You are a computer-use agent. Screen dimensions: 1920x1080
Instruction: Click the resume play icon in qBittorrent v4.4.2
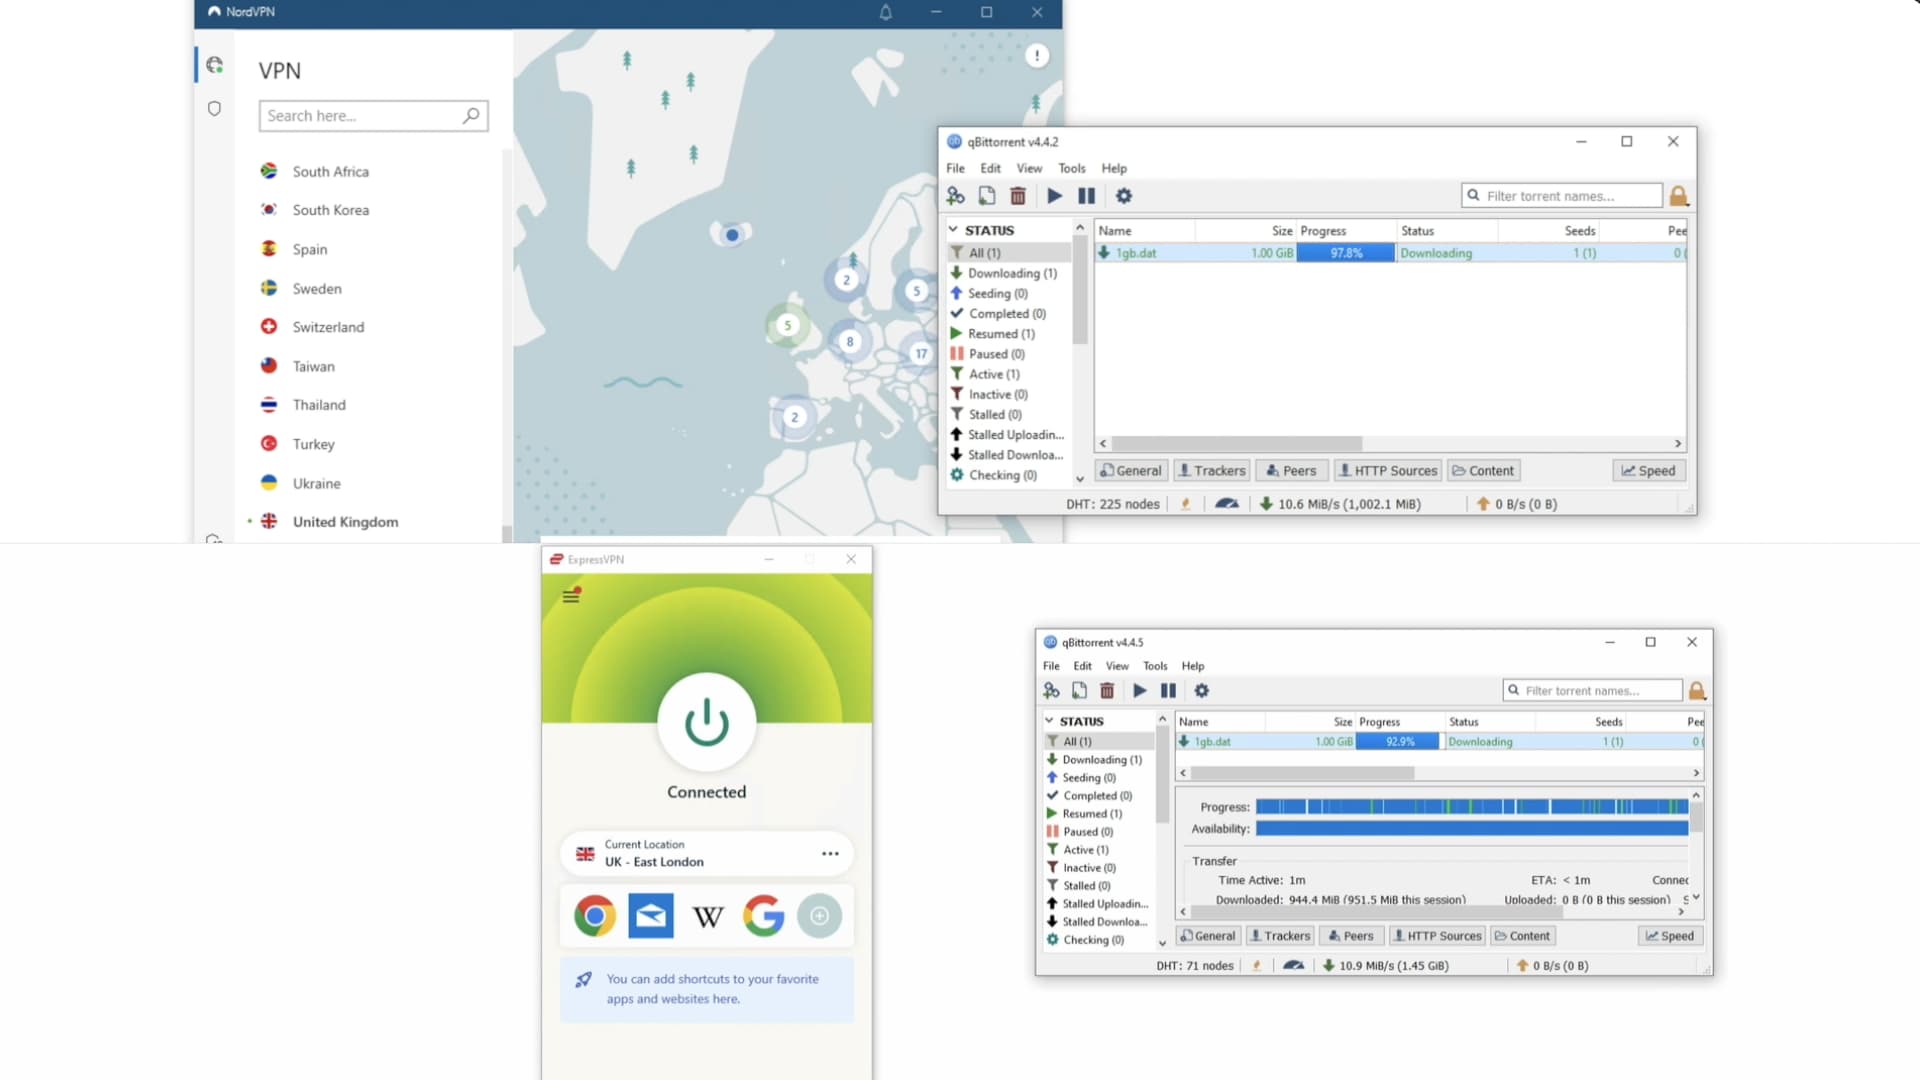(1054, 196)
